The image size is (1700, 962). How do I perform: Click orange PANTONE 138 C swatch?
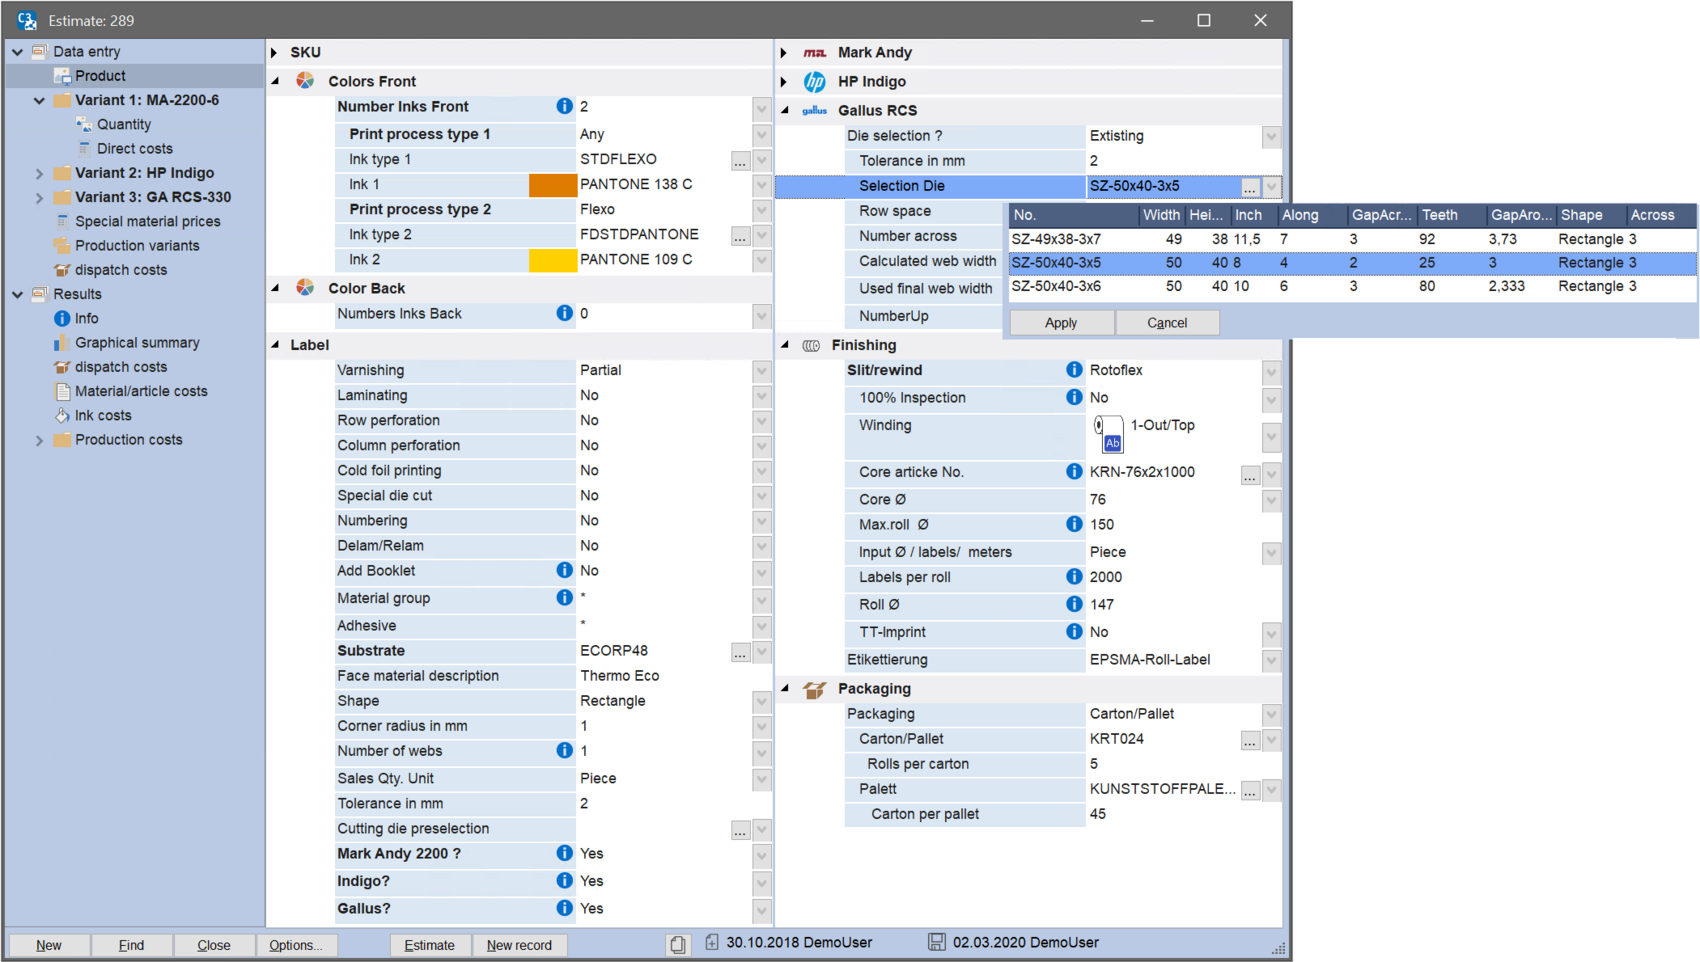click(552, 184)
